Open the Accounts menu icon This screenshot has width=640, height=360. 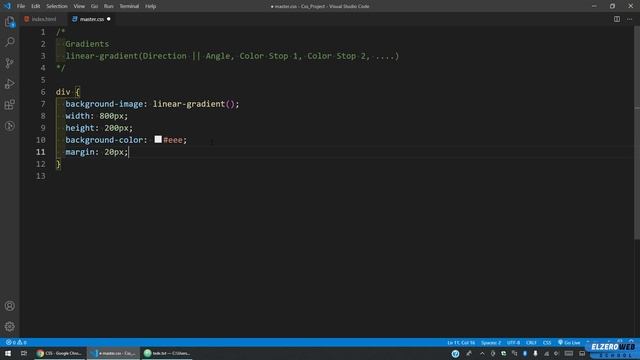tap(10, 306)
